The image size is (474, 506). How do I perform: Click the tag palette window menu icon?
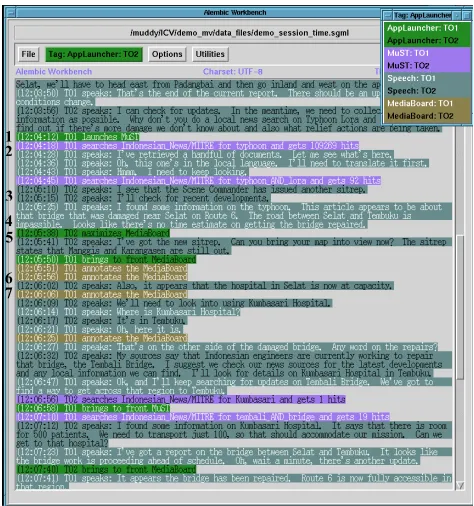(x=387, y=15)
